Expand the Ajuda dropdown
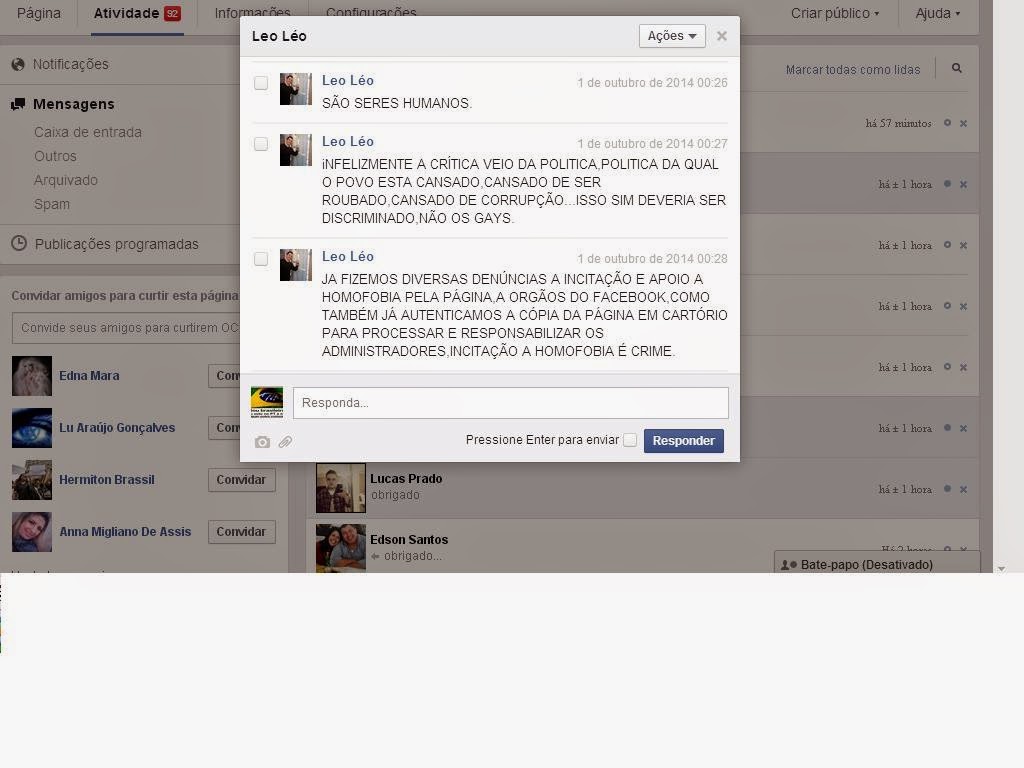Image resolution: width=1024 pixels, height=768 pixels. pyautogui.click(x=938, y=13)
